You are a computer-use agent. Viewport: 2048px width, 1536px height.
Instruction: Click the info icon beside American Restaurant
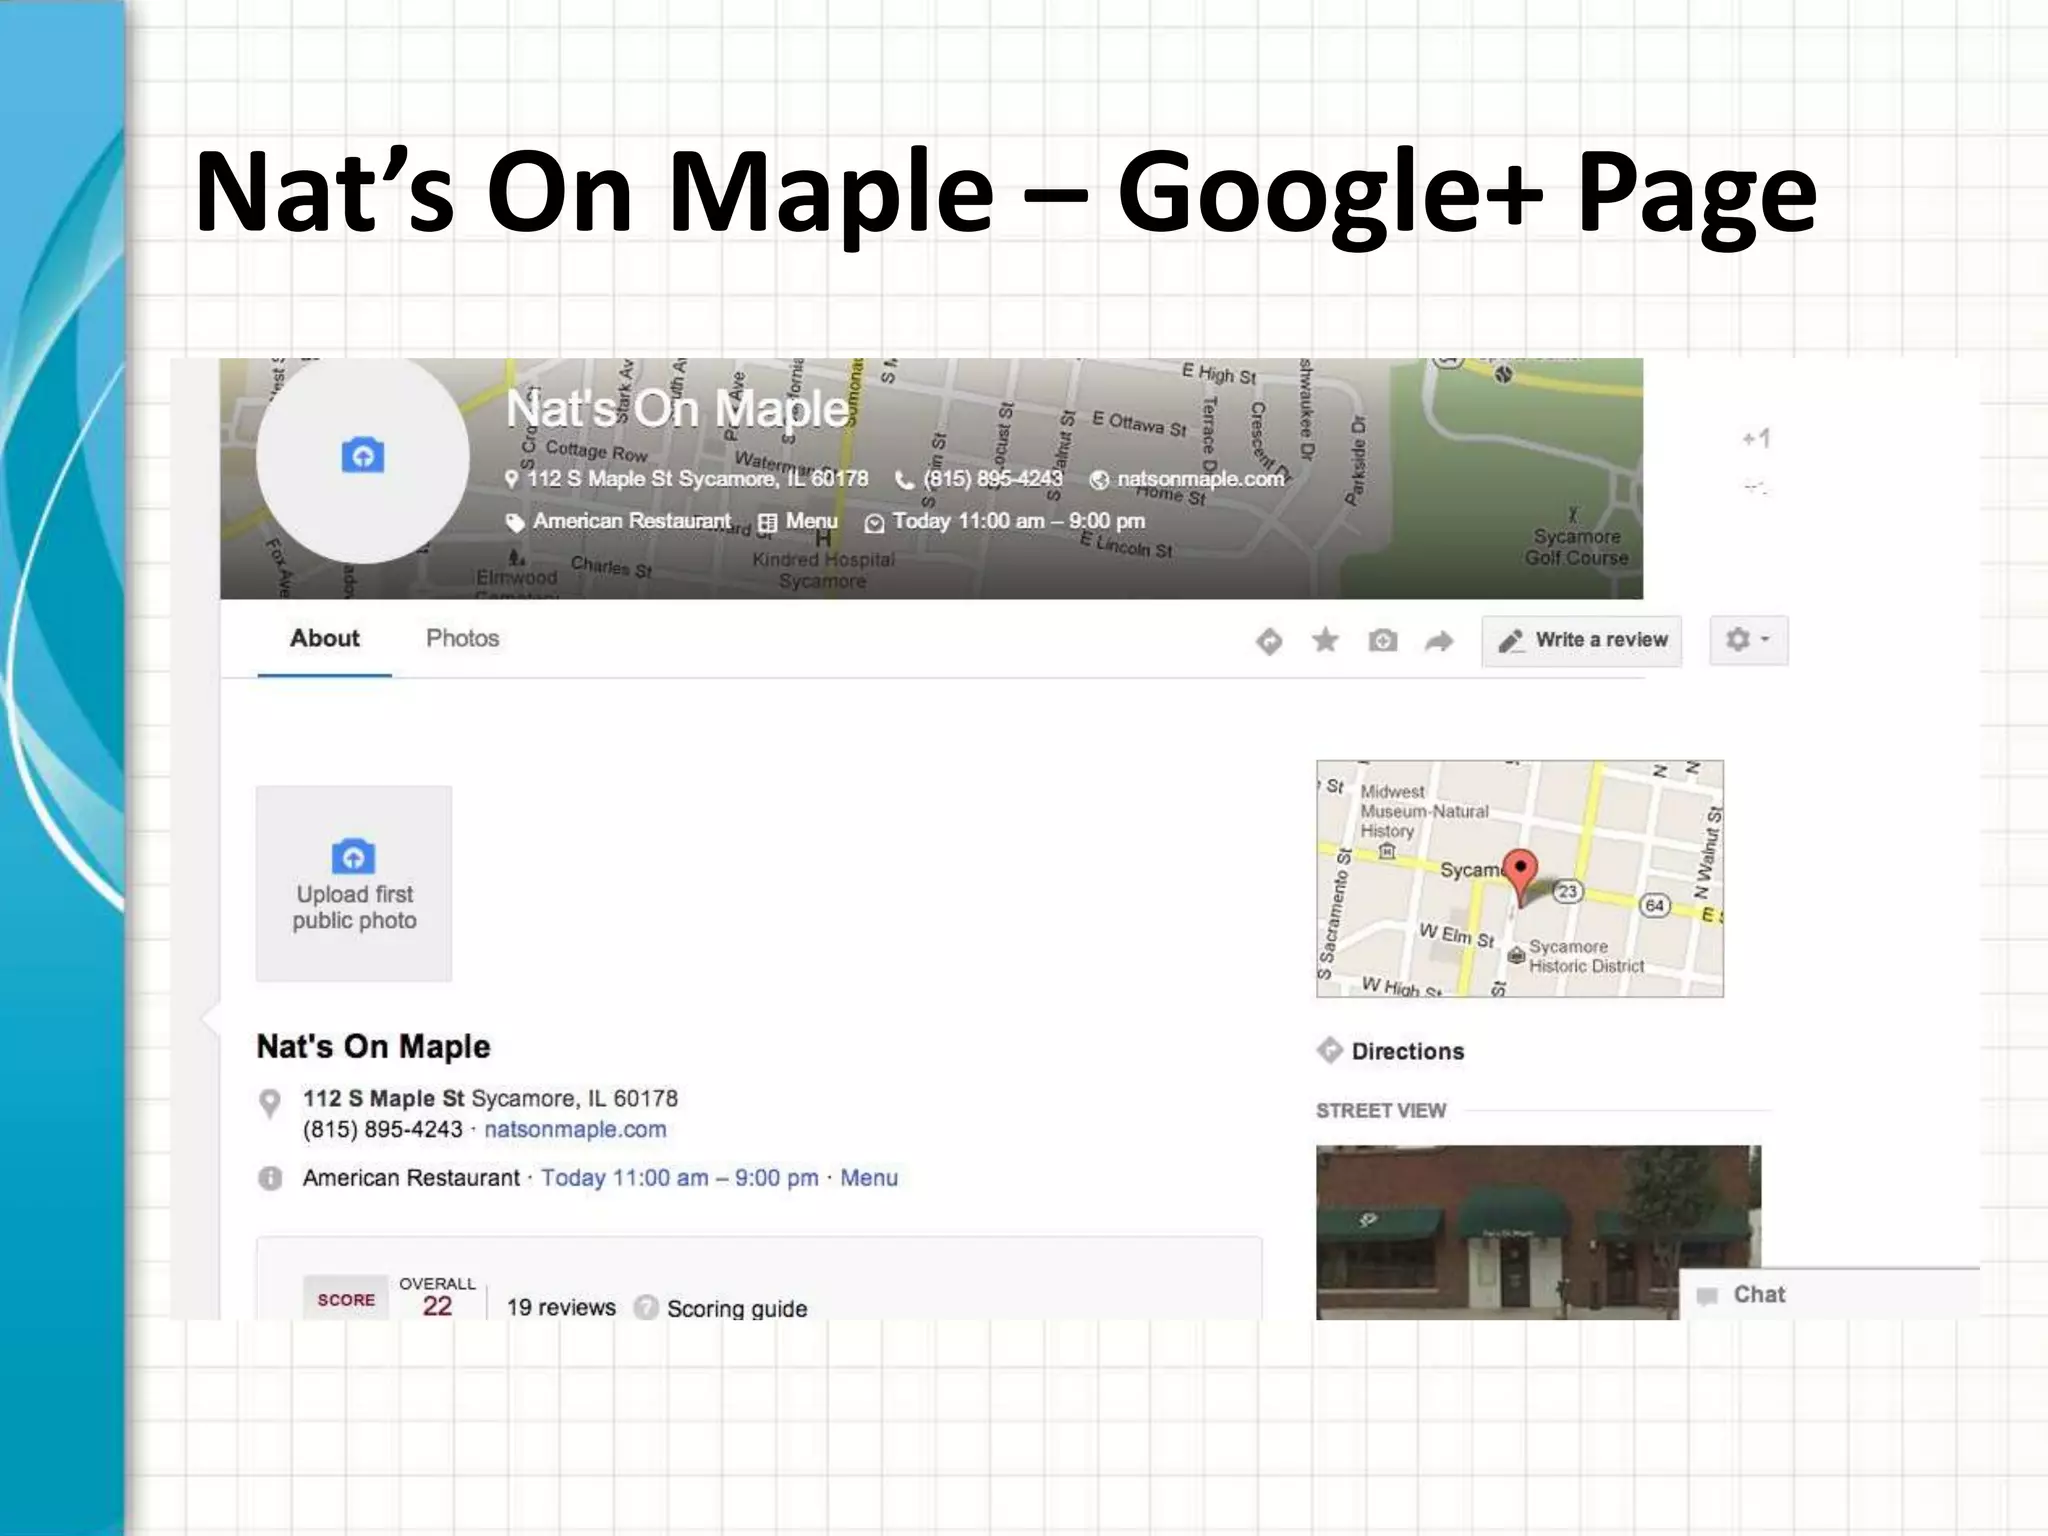[x=270, y=1178]
